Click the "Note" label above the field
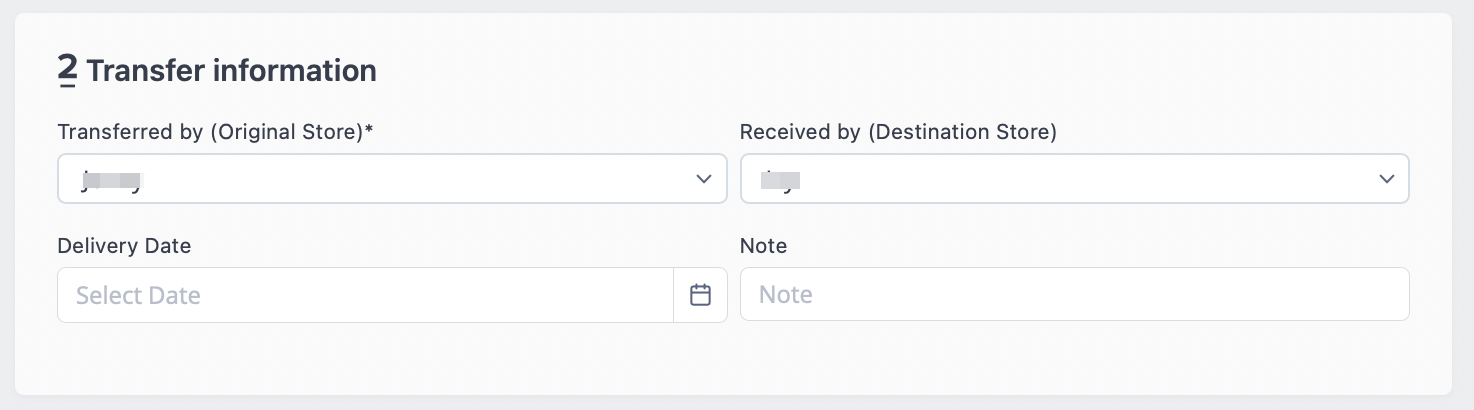The height and width of the screenshot is (410, 1474). [763, 246]
